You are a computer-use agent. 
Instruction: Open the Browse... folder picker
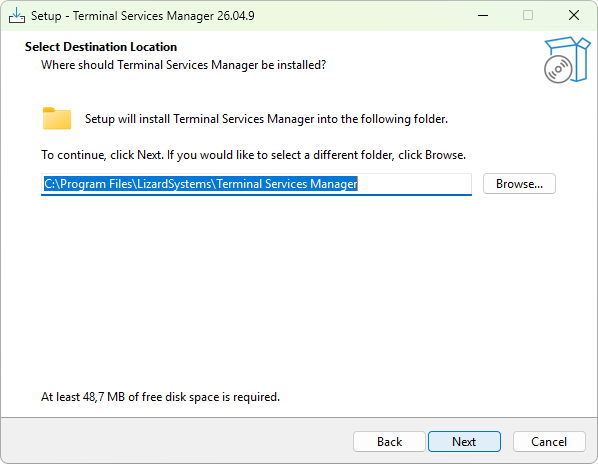519,184
